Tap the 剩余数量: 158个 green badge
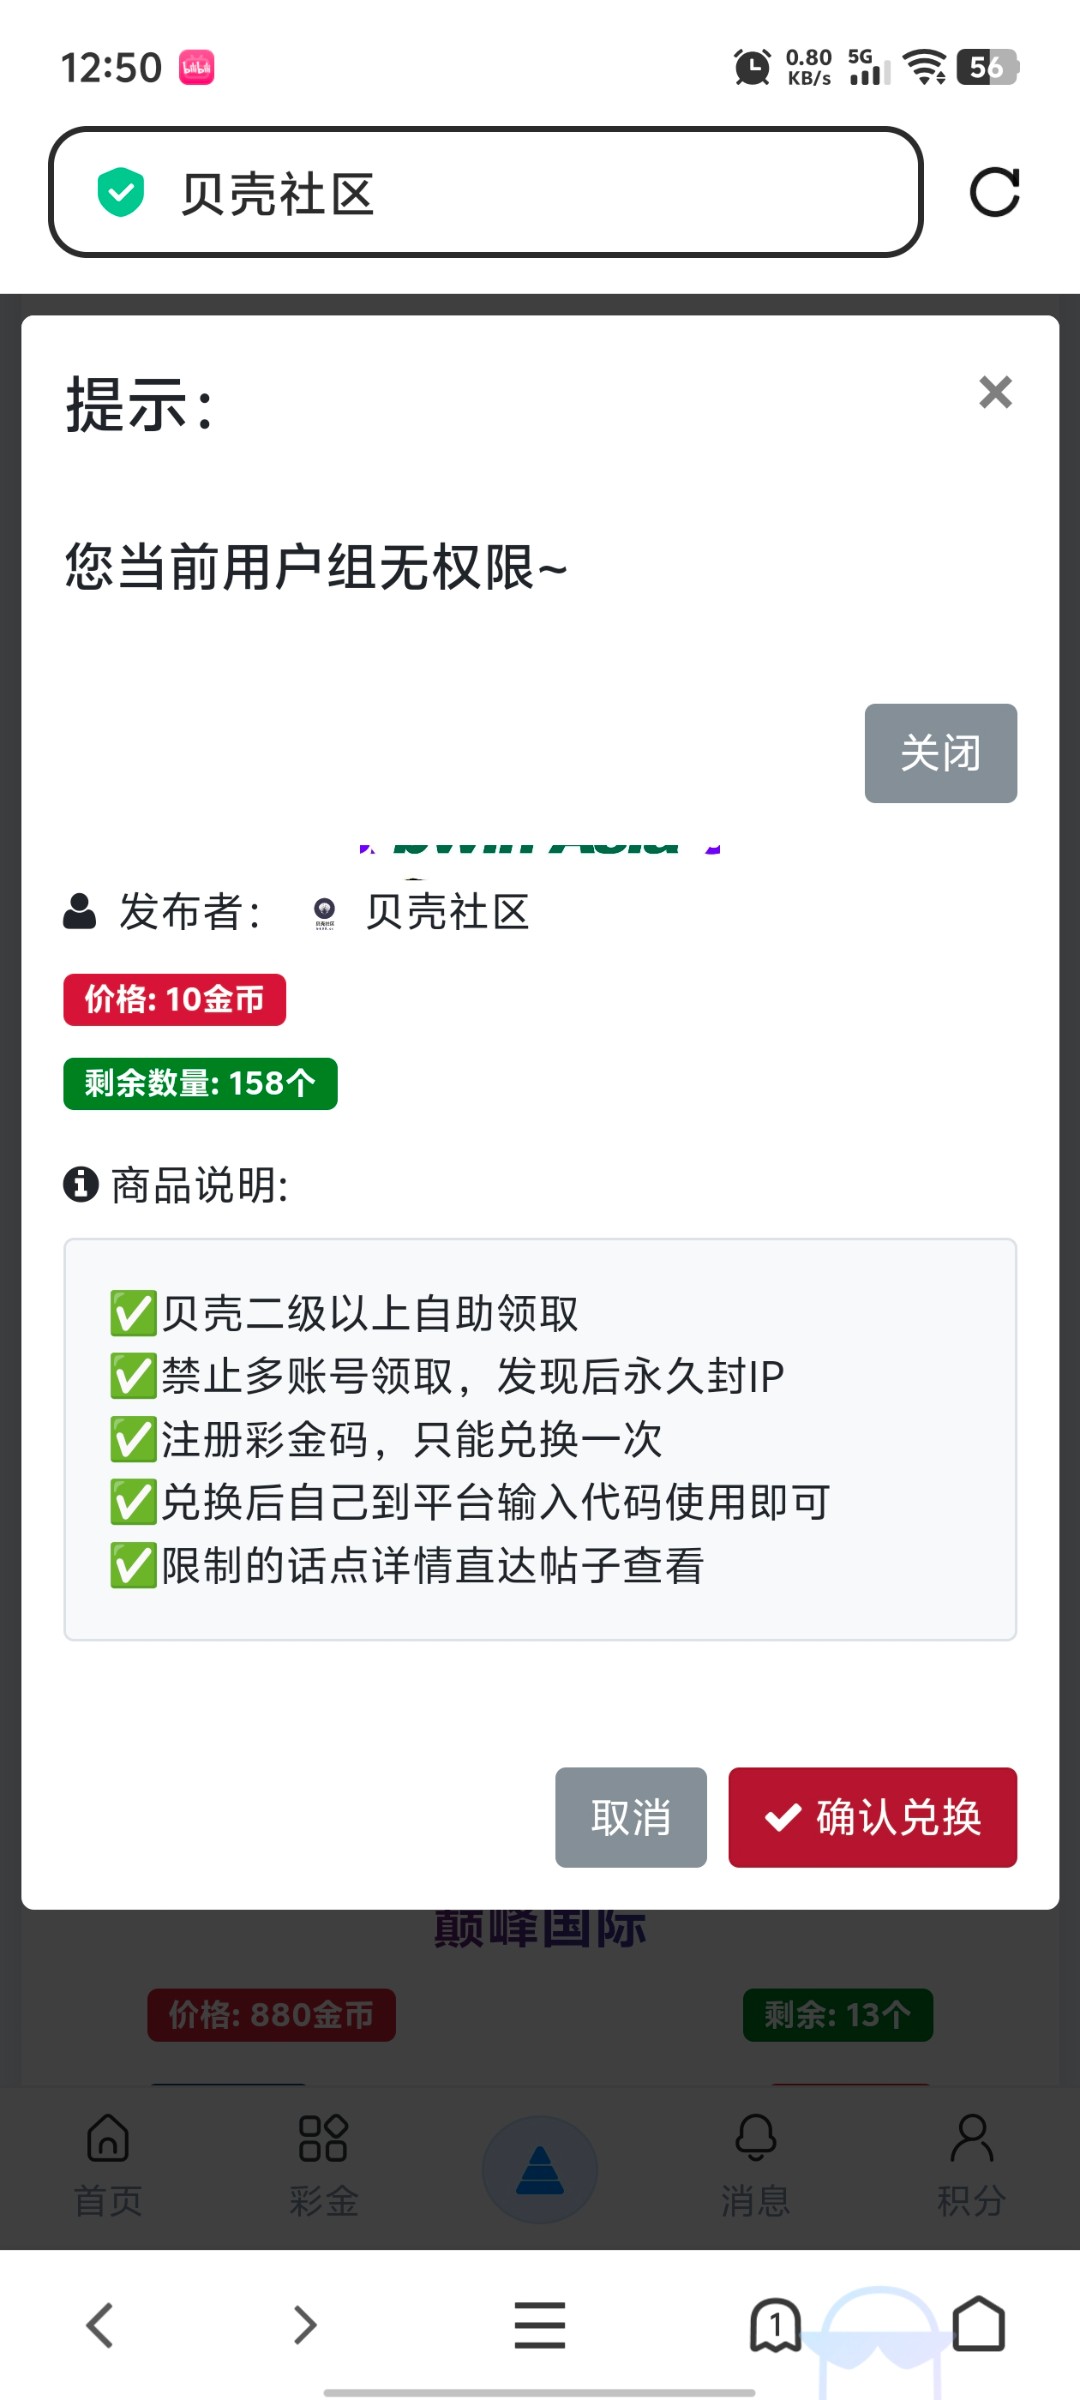Screen dimensions: 1080x2400 tap(200, 1083)
